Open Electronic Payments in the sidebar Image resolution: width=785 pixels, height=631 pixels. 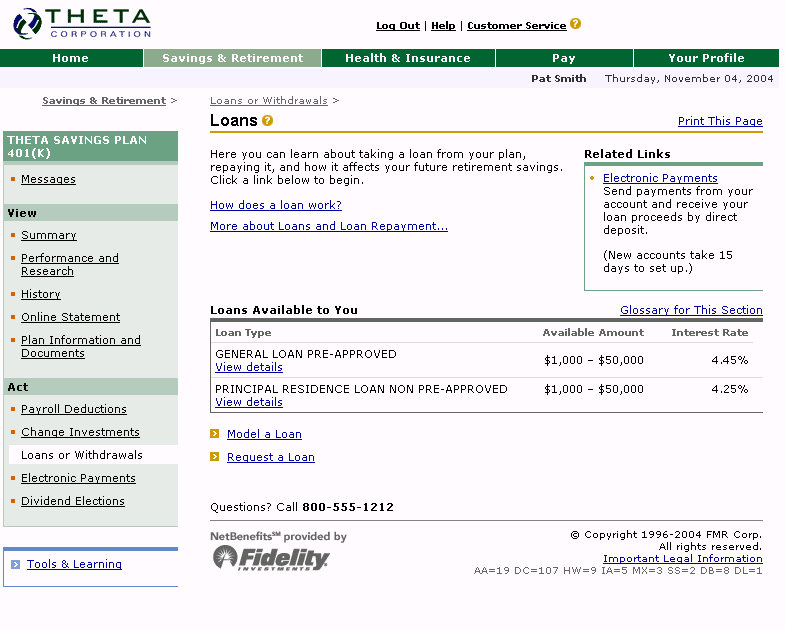point(78,478)
